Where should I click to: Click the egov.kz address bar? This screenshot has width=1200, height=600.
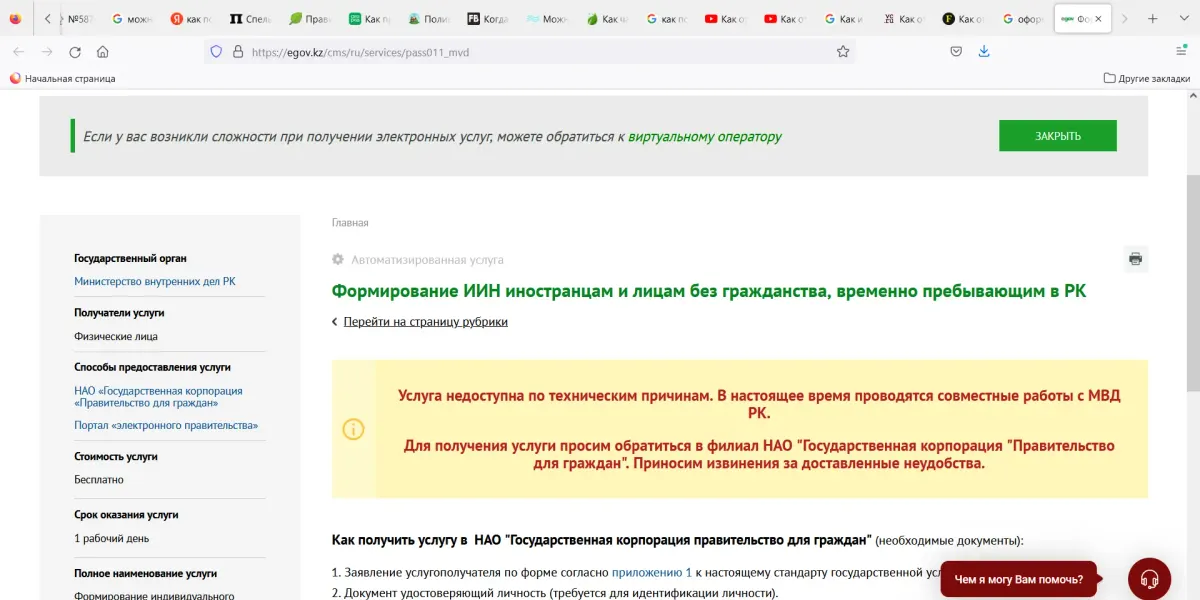(530, 52)
